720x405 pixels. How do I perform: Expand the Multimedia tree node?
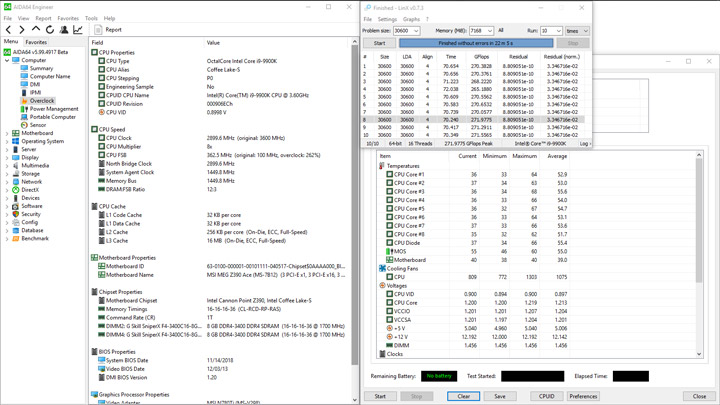(x=7, y=166)
